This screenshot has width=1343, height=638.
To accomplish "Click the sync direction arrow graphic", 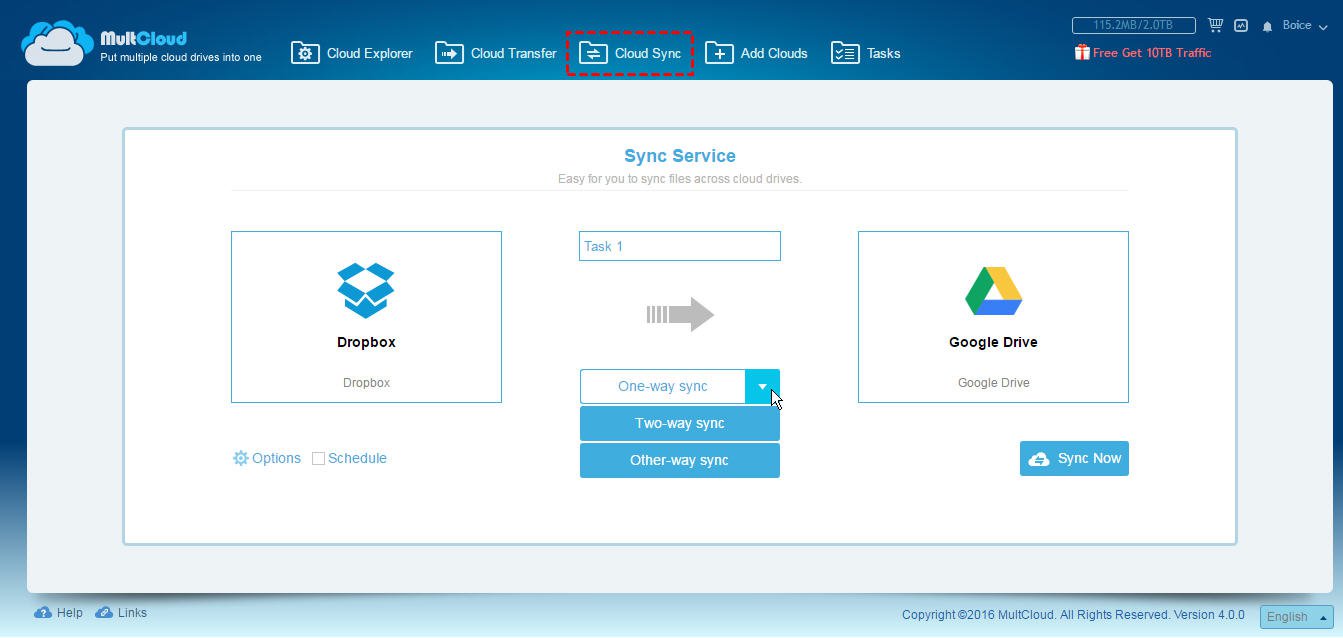I will pyautogui.click(x=680, y=315).
